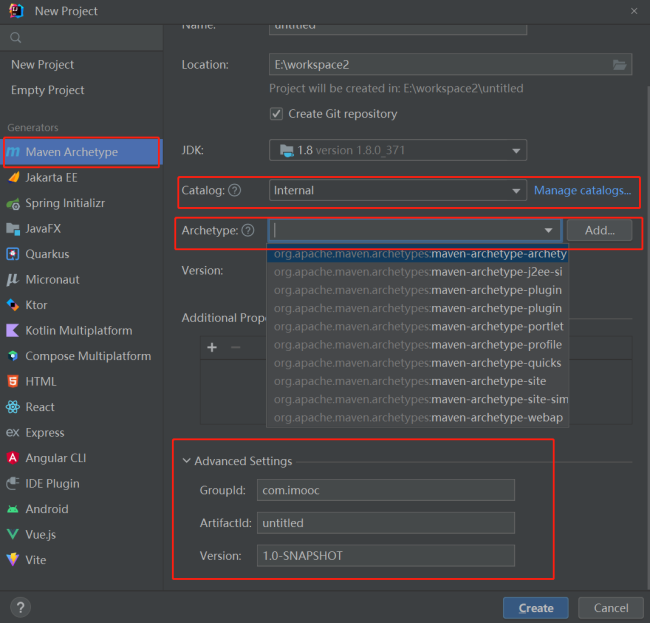Add a new additional property
The image size is (650, 623).
[212, 347]
